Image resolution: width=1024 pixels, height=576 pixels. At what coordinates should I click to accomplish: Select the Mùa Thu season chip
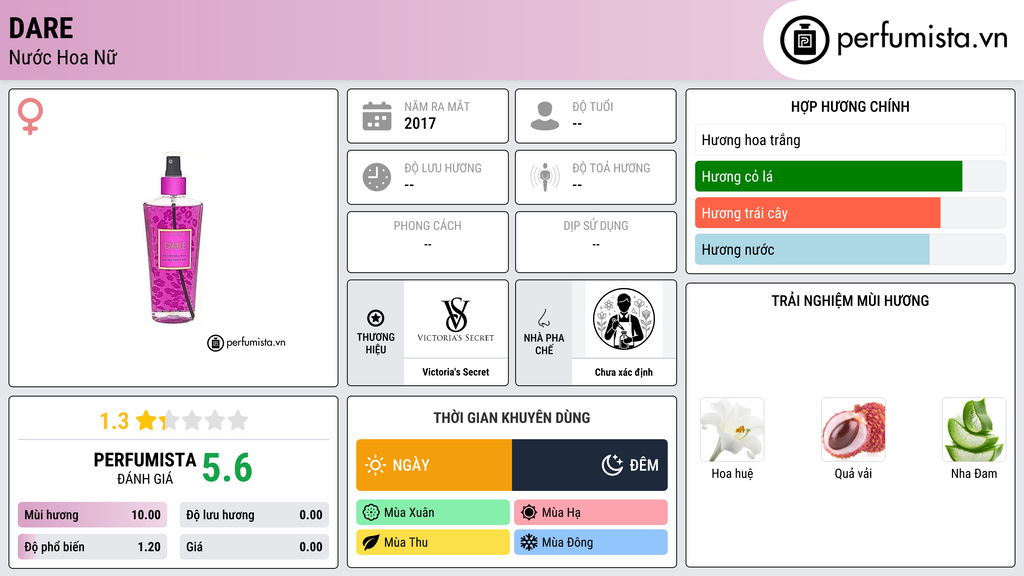coord(433,542)
